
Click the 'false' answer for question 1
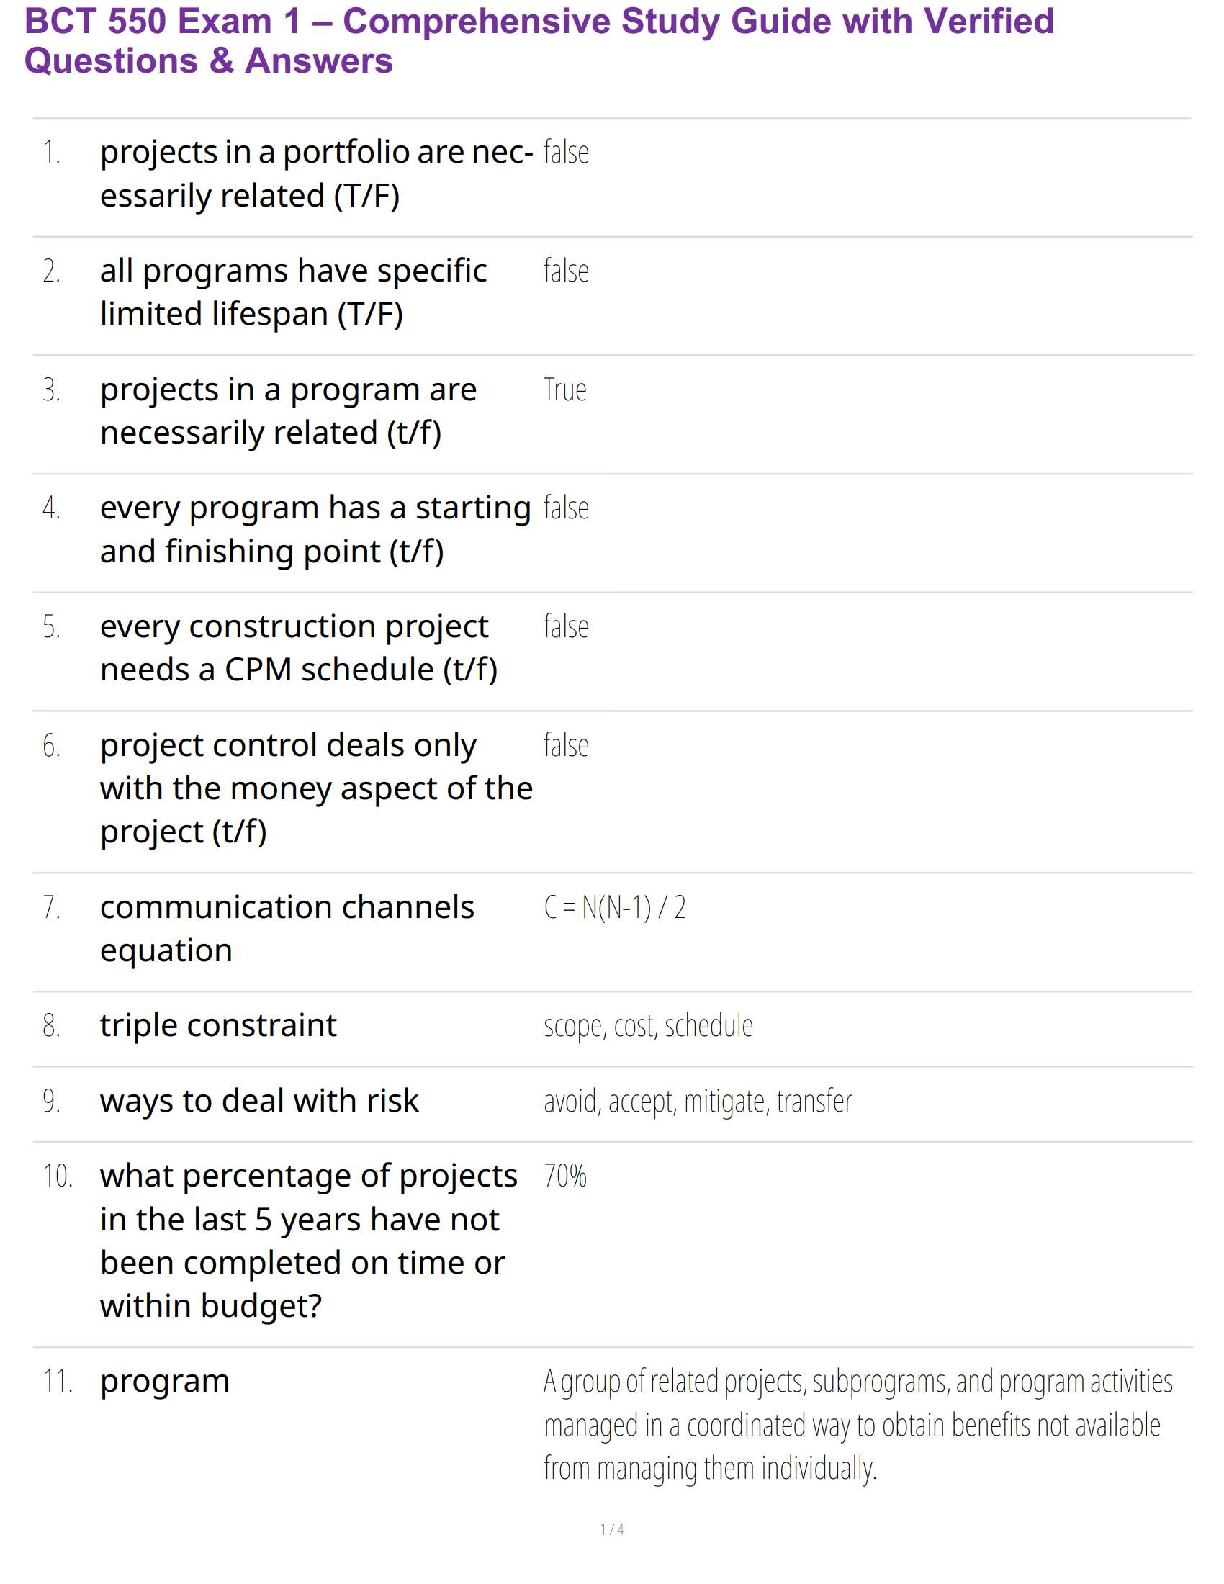(566, 153)
